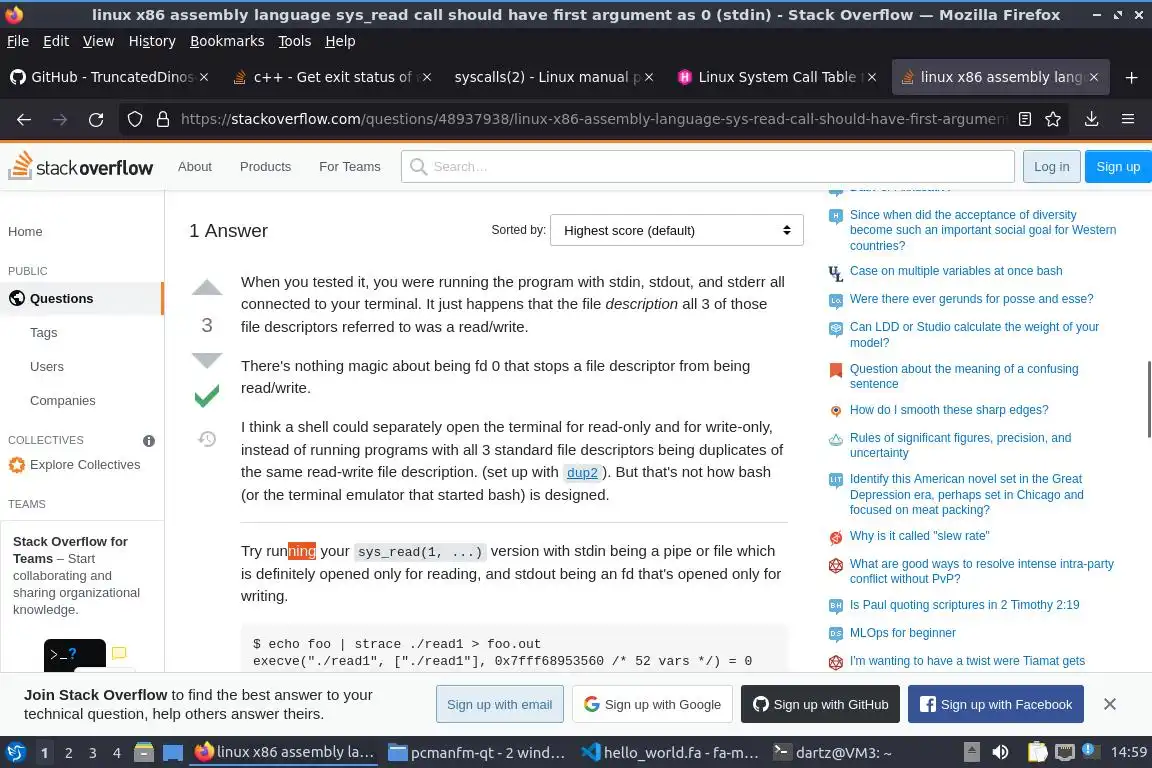1152x768 pixels.
Task: Reload the page with the refresh icon
Action: point(96,119)
